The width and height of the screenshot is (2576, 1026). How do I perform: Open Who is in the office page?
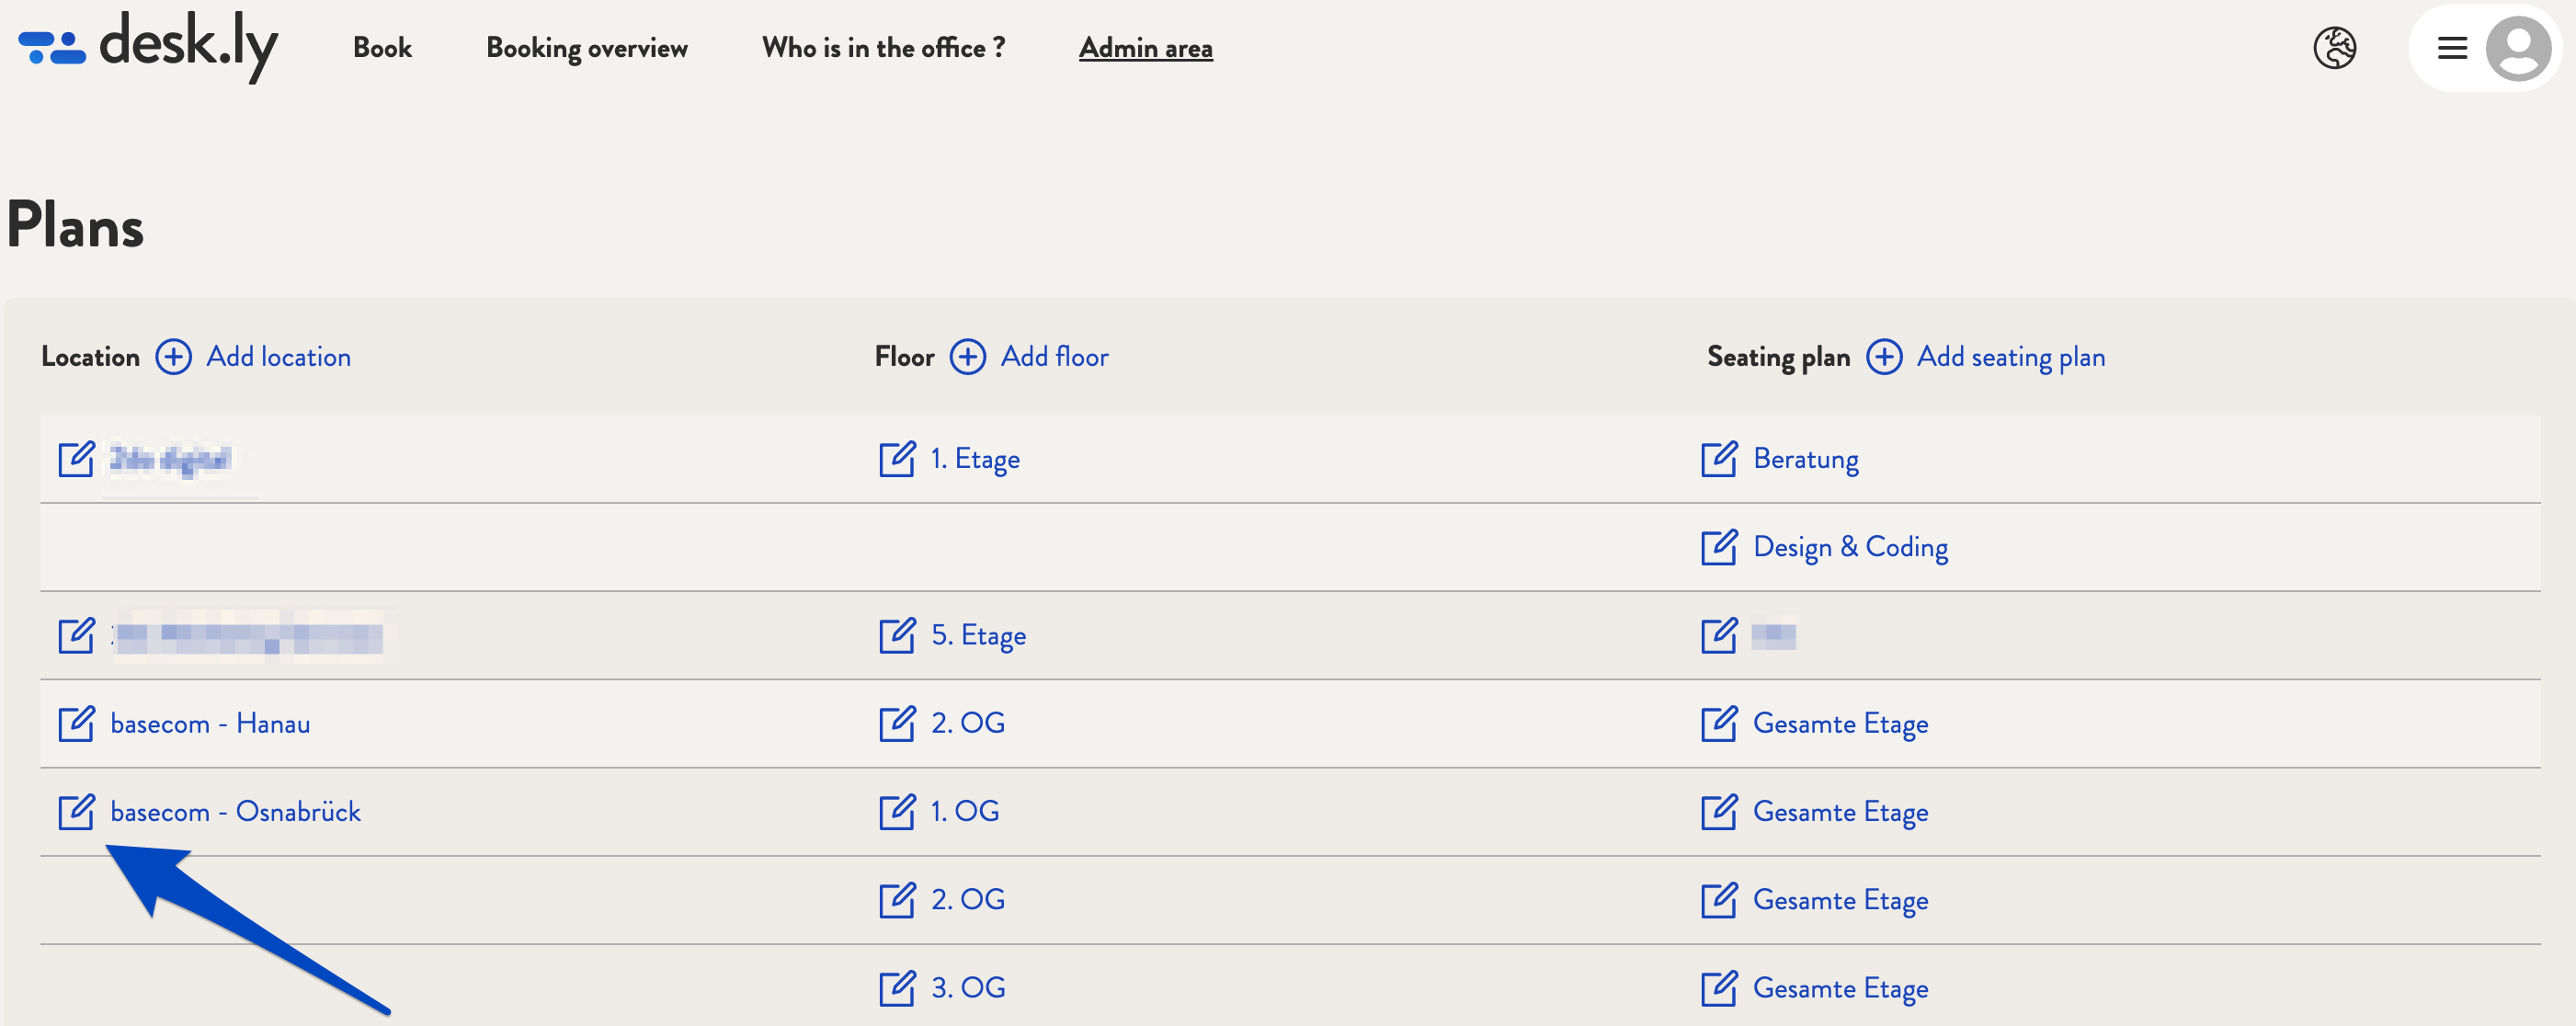pyautogui.click(x=883, y=48)
